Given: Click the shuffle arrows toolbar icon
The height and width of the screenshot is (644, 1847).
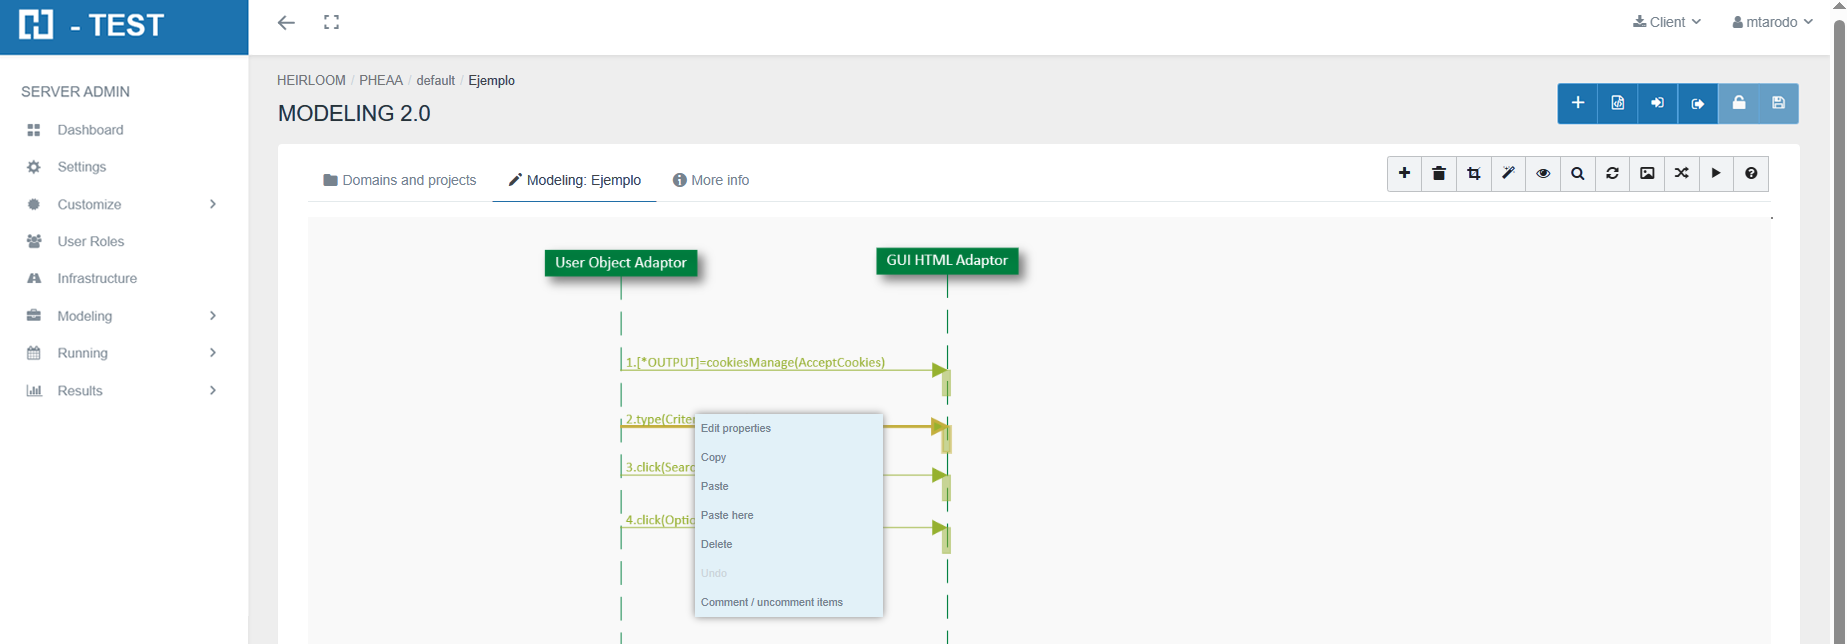Looking at the screenshot, I should pos(1682,174).
